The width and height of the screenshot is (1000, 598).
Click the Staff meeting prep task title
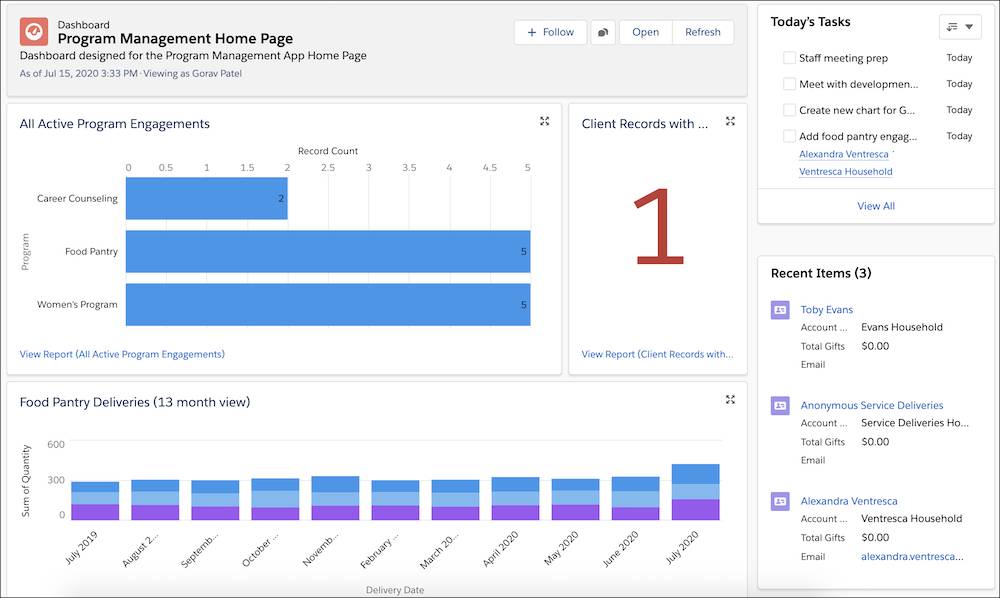coord(843,58)
